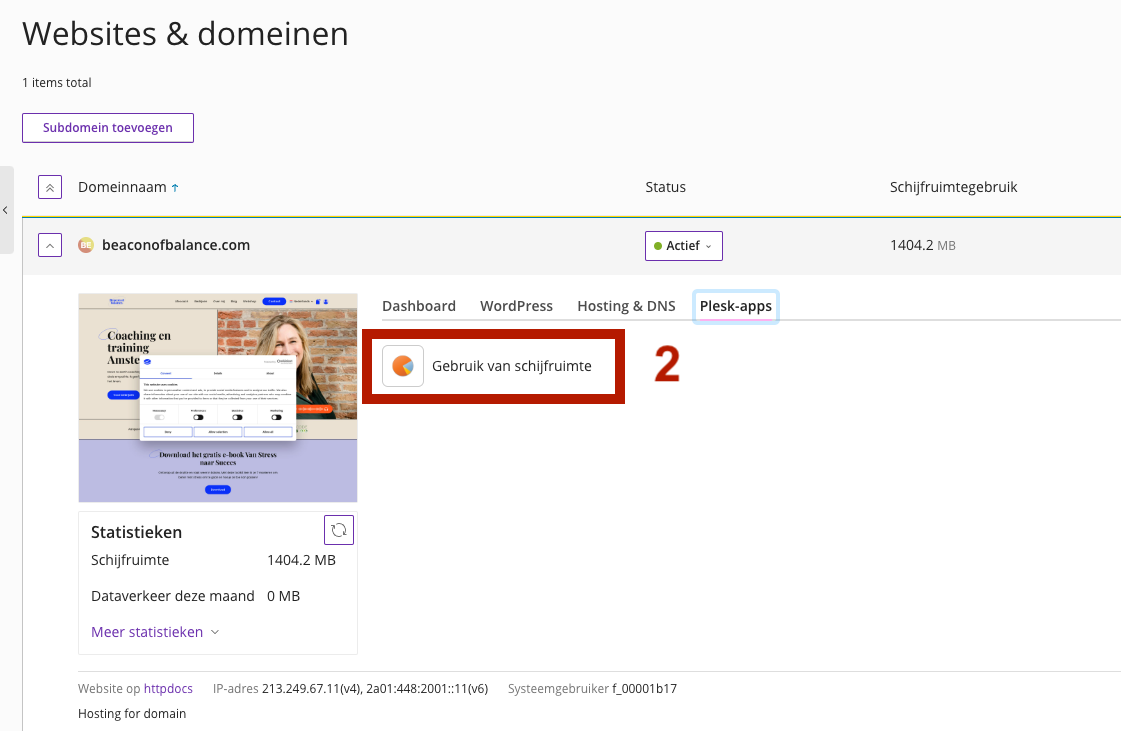The width and height of the screenshot is (1121, 731).
Task: Collapse the beaconofbalance.com domain row
Action: click(50, 245)
